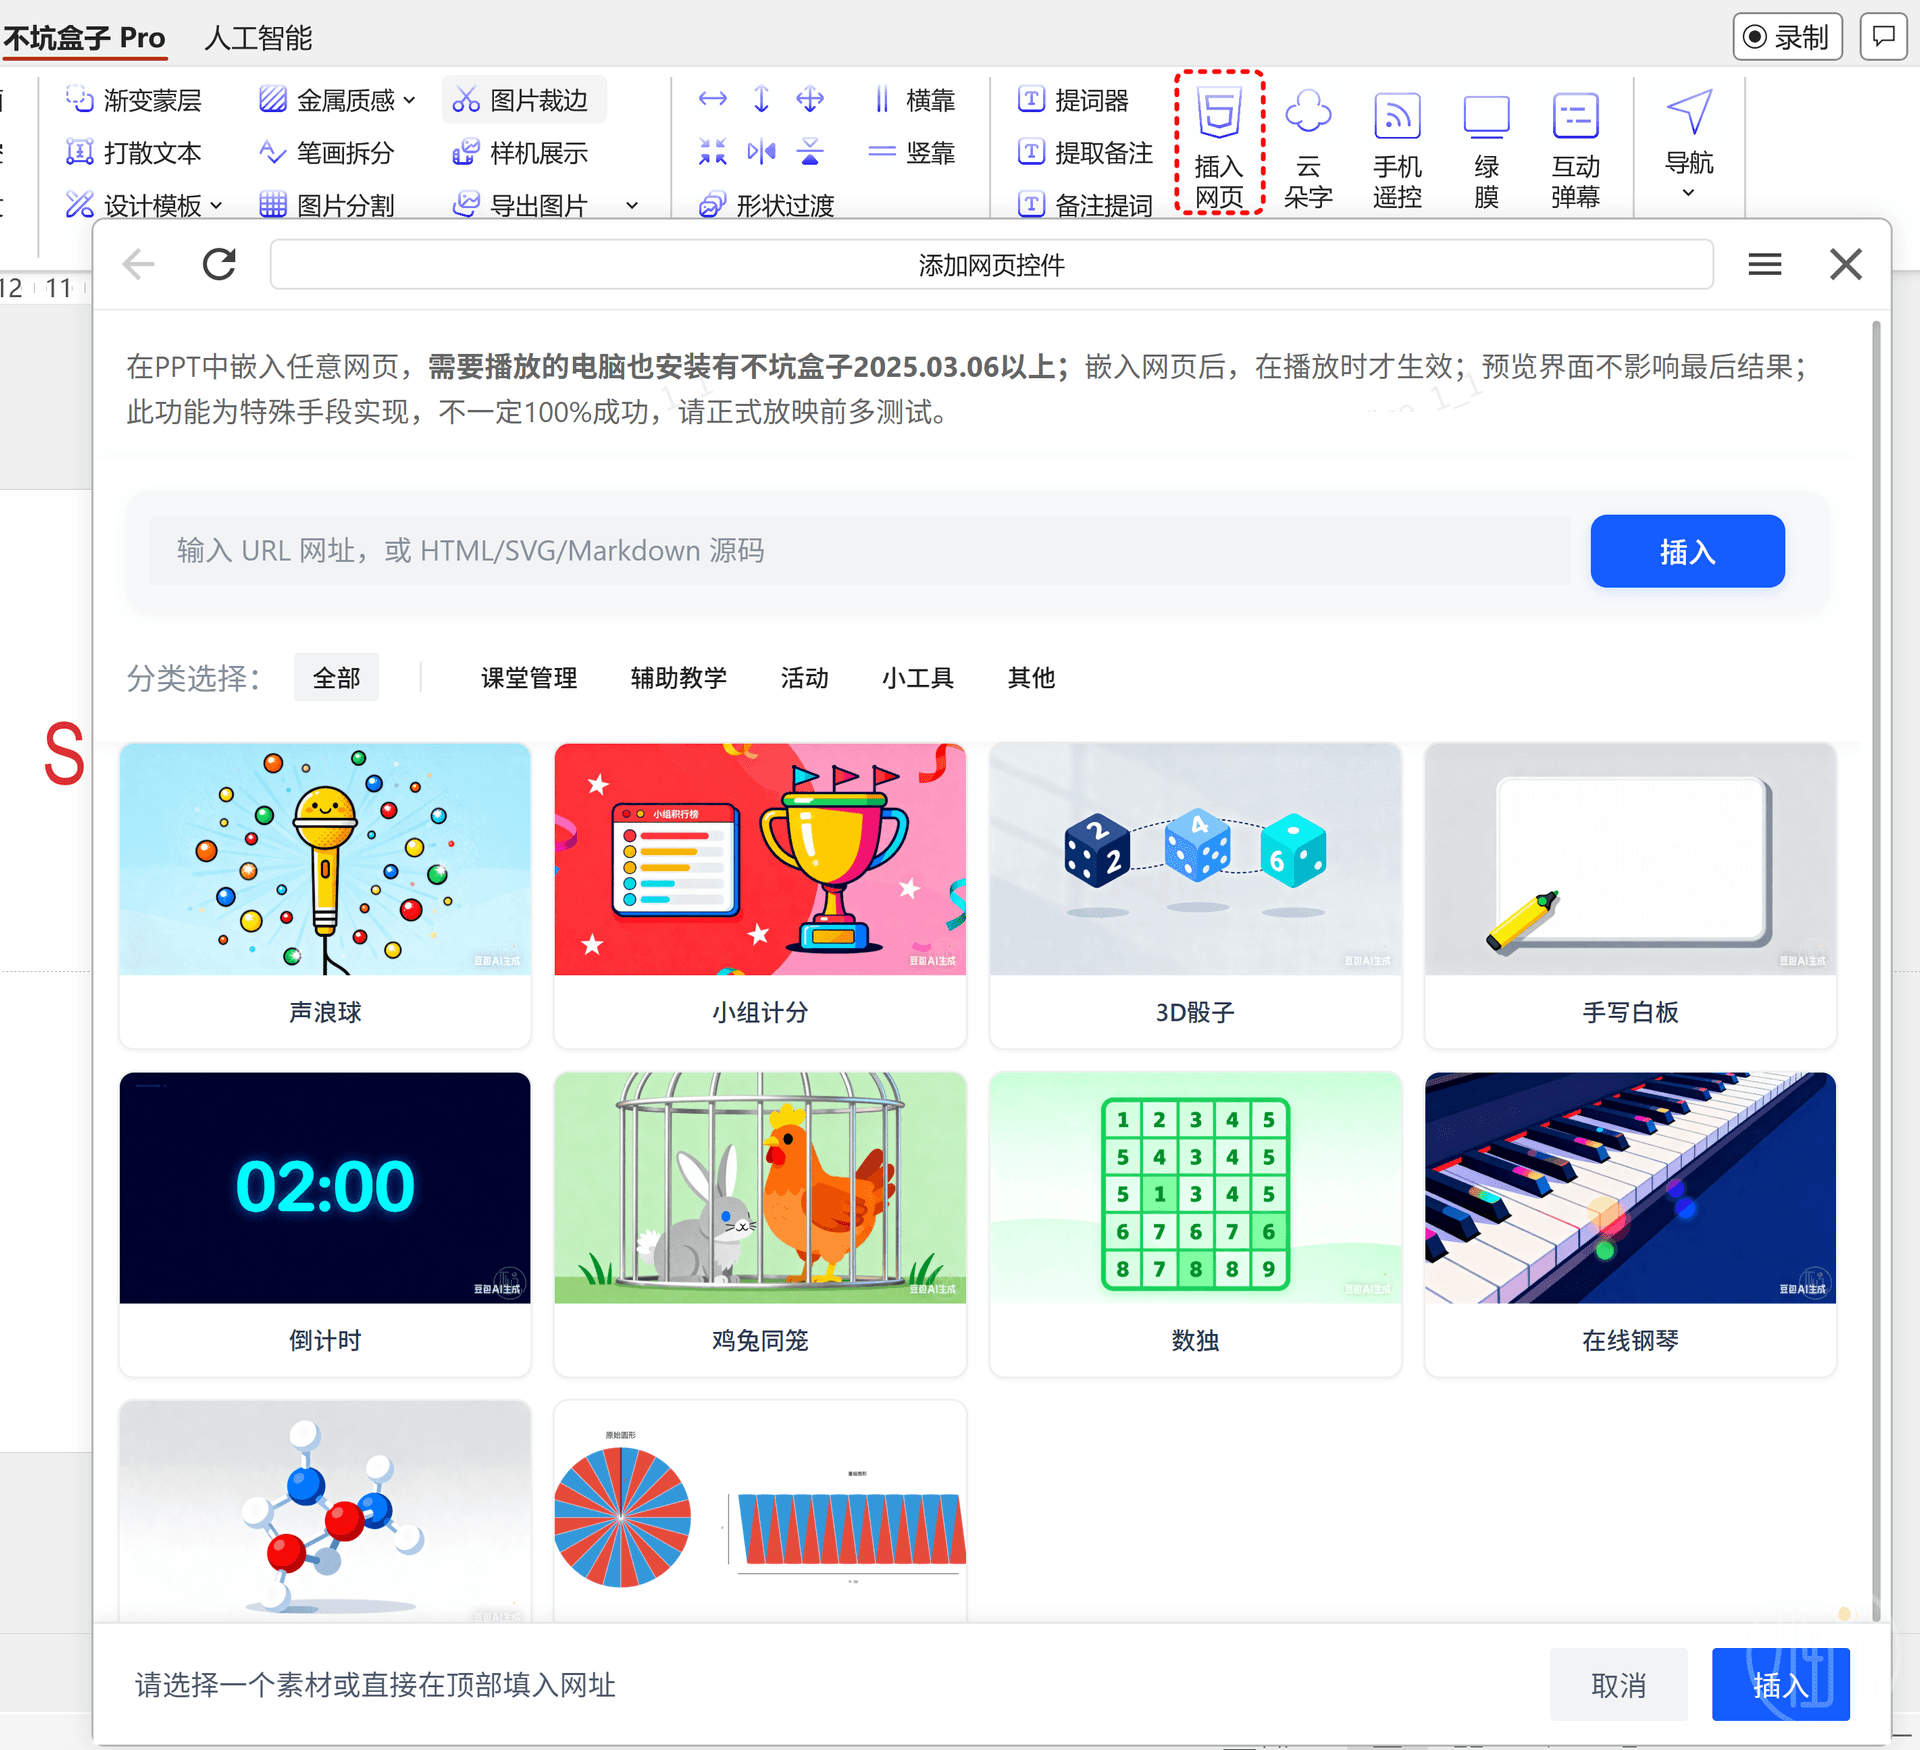Expand the 金属质感 dropdown
Screen dimensions: 1920x1750
[409, 100]
